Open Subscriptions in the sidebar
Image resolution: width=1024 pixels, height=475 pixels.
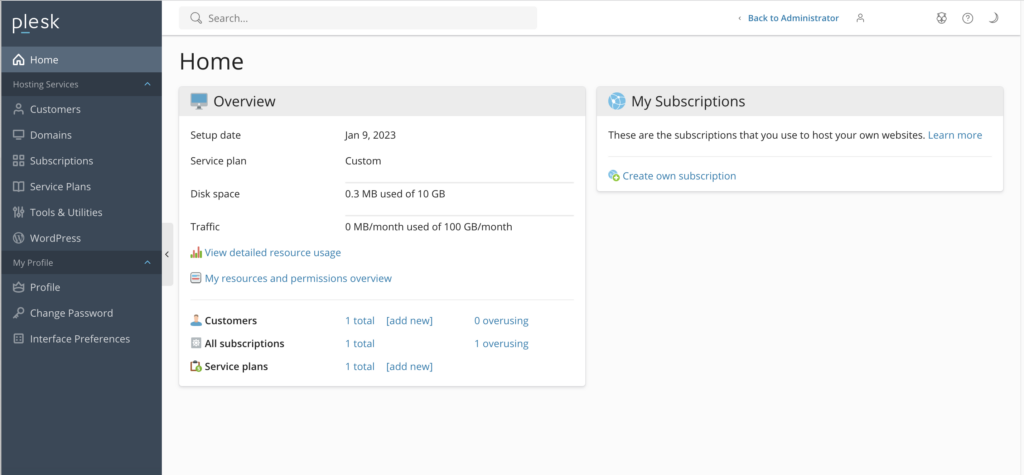(x=81, y=161)
